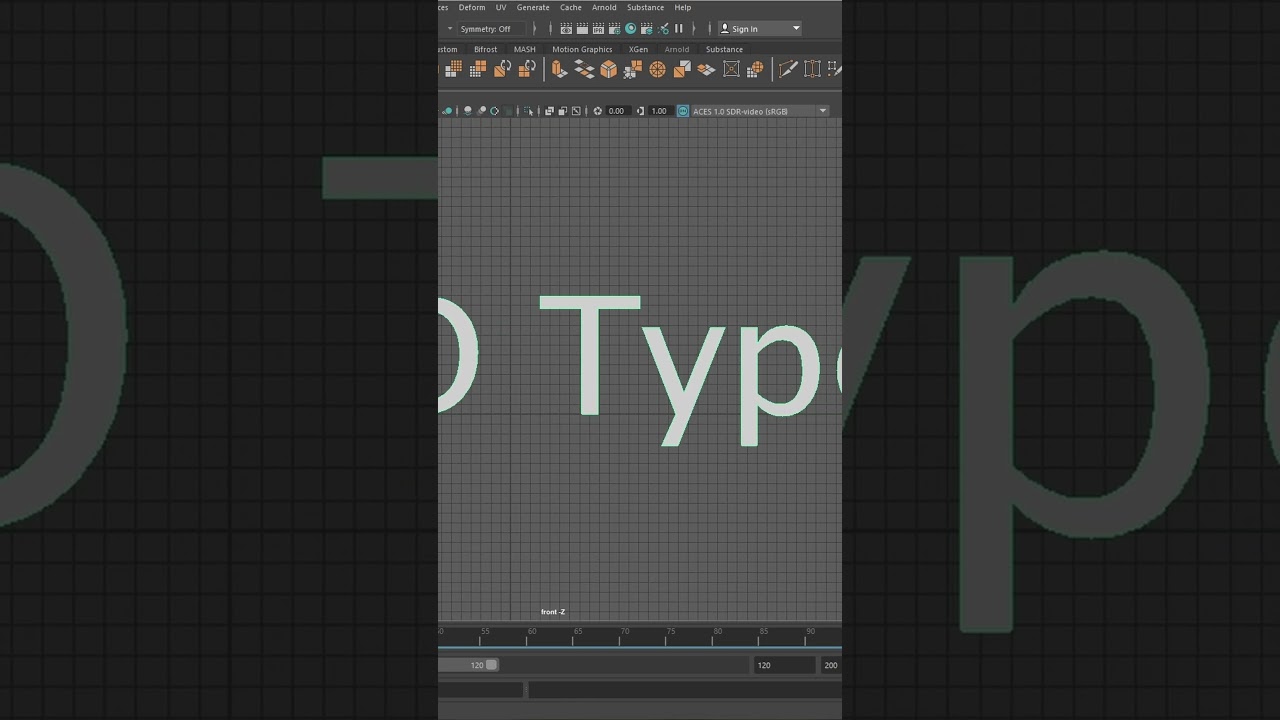1280x720 pixels.
Task: Select the Merge shelf tool with small cubes
Action: (633, 69)
